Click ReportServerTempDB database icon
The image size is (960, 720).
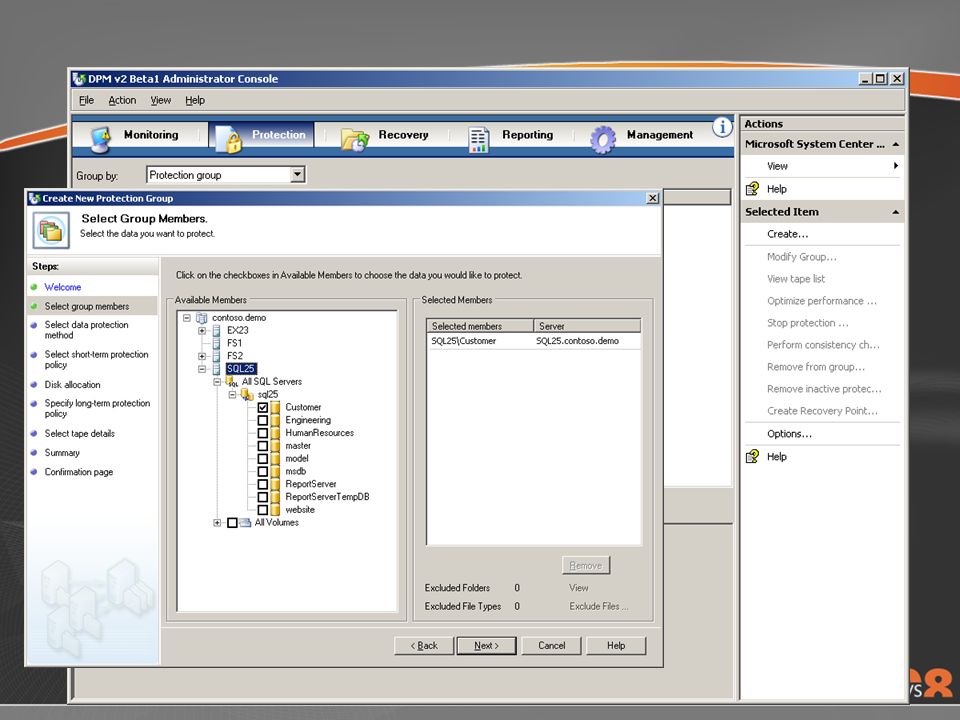[x=275, y=497]
